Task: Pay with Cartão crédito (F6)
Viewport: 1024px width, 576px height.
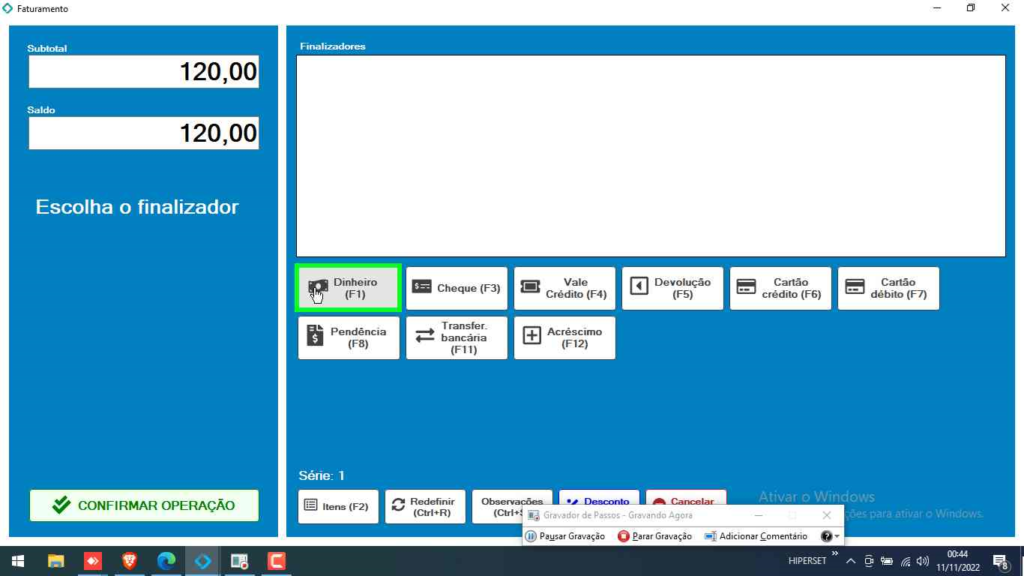Action: click(x=780, y=288)
